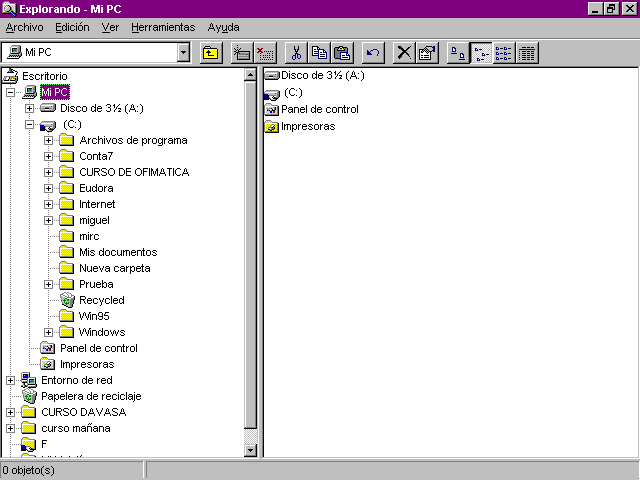Image resolution: width=640 pixels, height=480 pixels.
Task: Click the Undo arrow icon
Action: (x=373, y=53)
